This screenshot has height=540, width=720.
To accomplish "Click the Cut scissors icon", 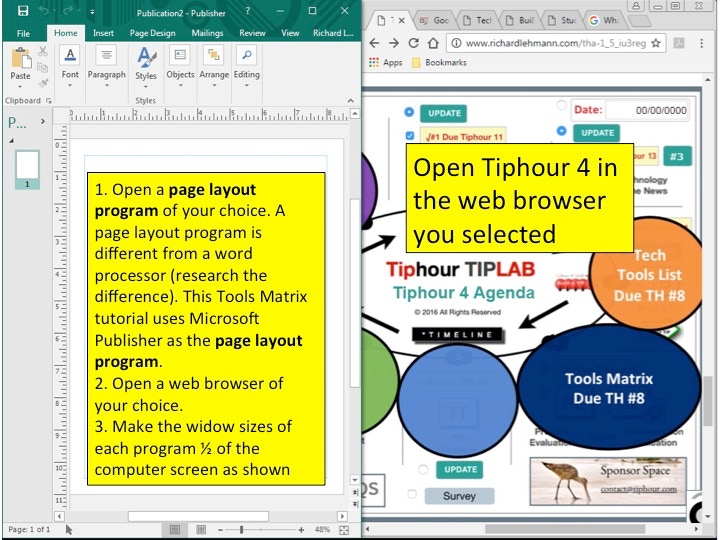I will [43, 51].
